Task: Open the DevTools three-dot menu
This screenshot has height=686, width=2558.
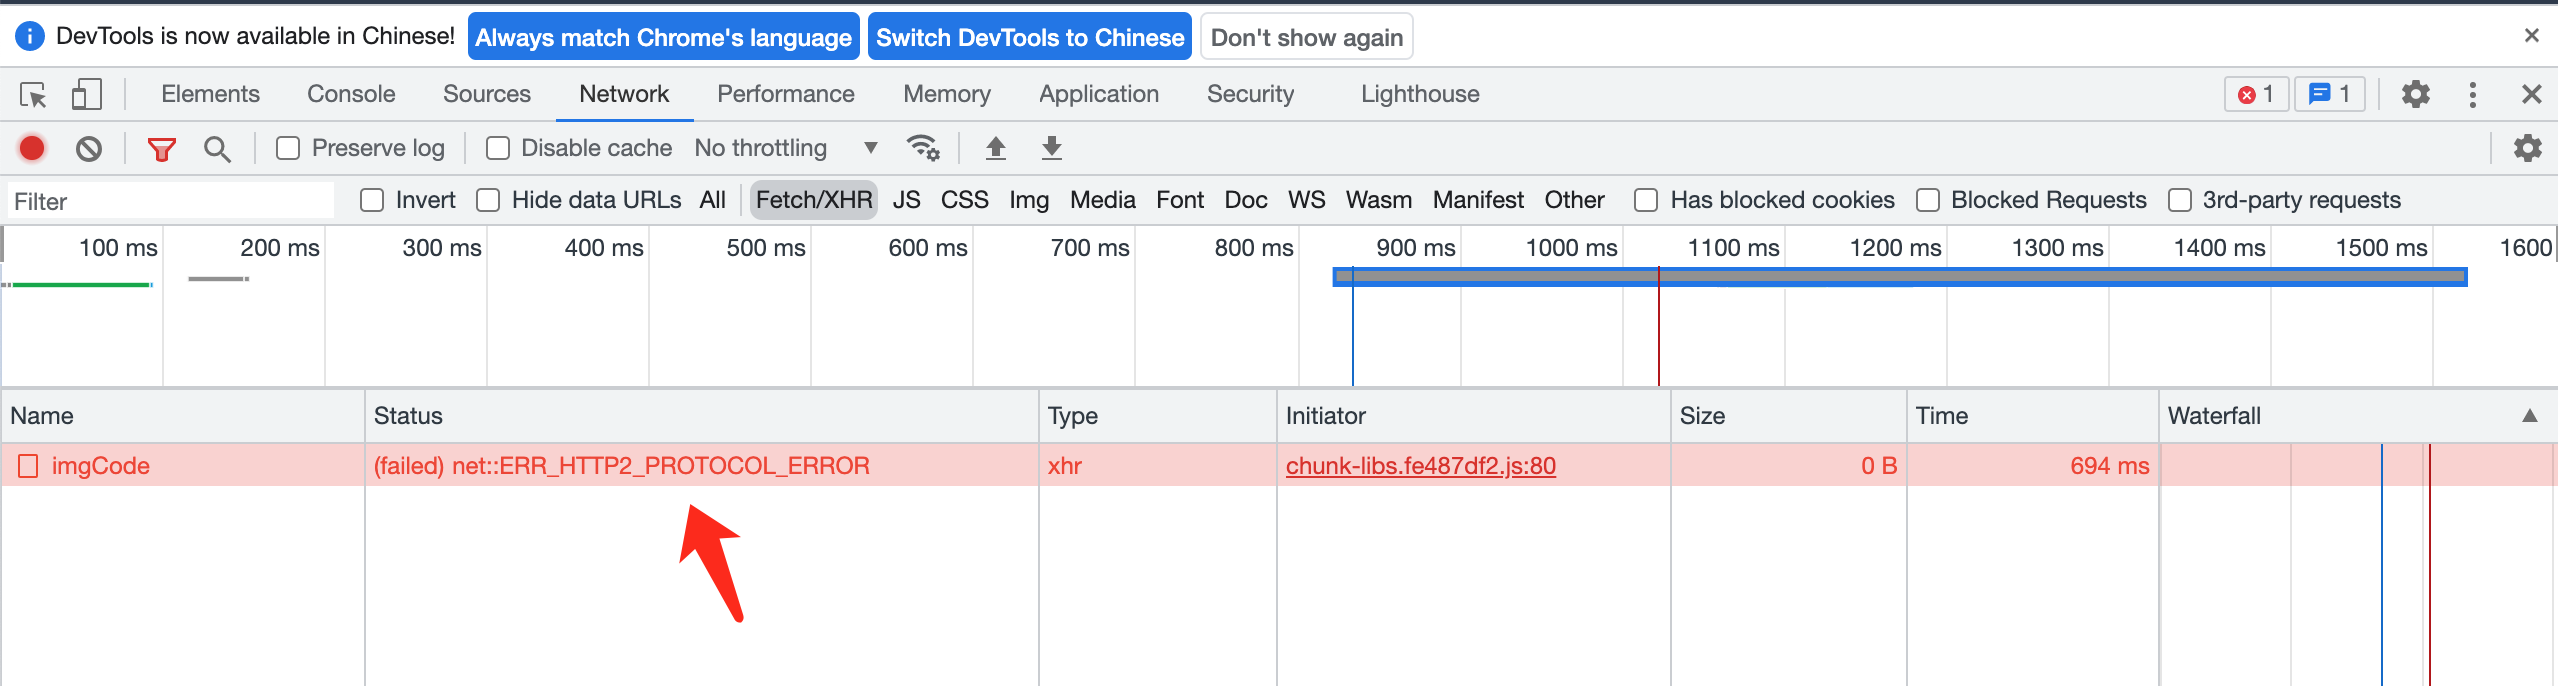Action: click(x=2472, y=95)
